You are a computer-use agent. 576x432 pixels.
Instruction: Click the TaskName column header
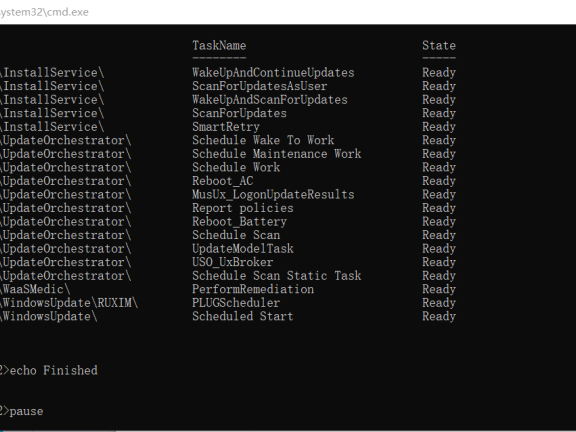[219, 46]
